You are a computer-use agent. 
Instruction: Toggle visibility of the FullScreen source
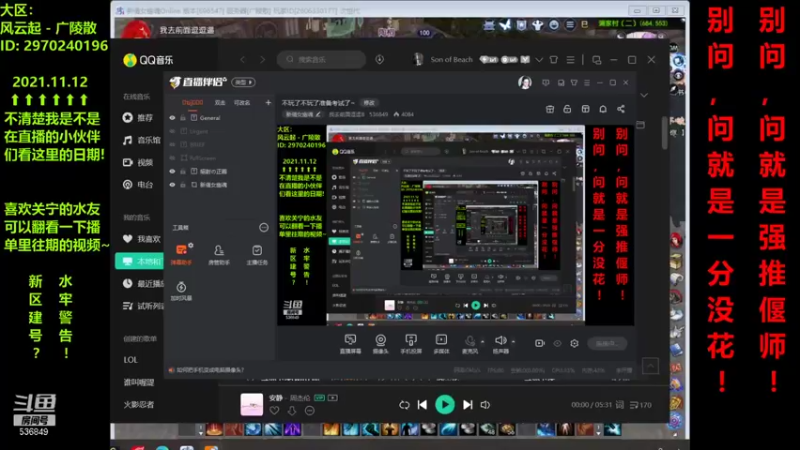(x=172, y=158)
